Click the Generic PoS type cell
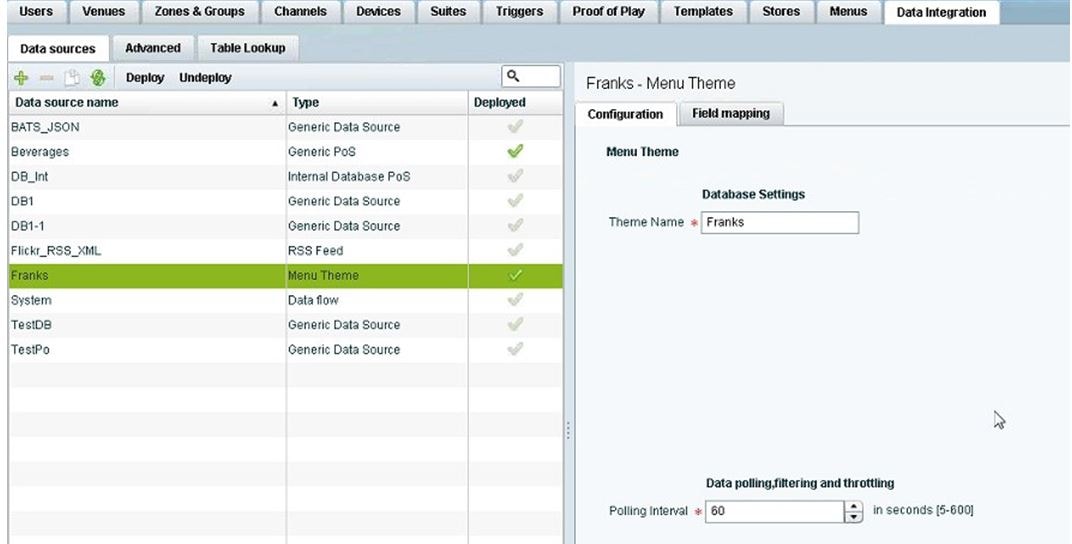 tap(377, 152)
